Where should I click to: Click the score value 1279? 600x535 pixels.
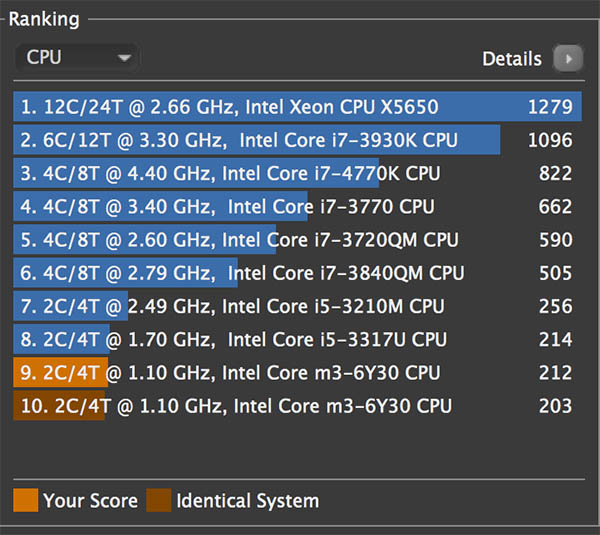click(550, 107)
